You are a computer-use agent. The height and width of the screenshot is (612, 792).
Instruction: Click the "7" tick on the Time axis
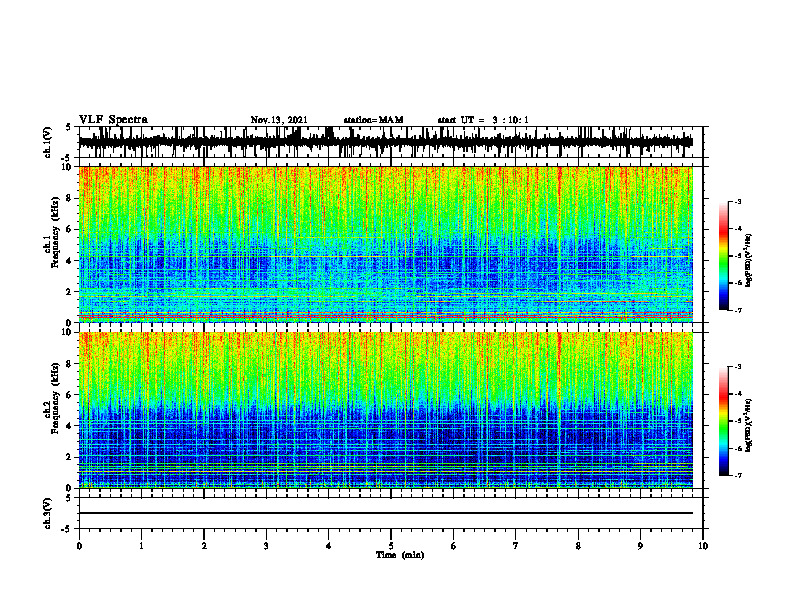(x=516, y=546)
